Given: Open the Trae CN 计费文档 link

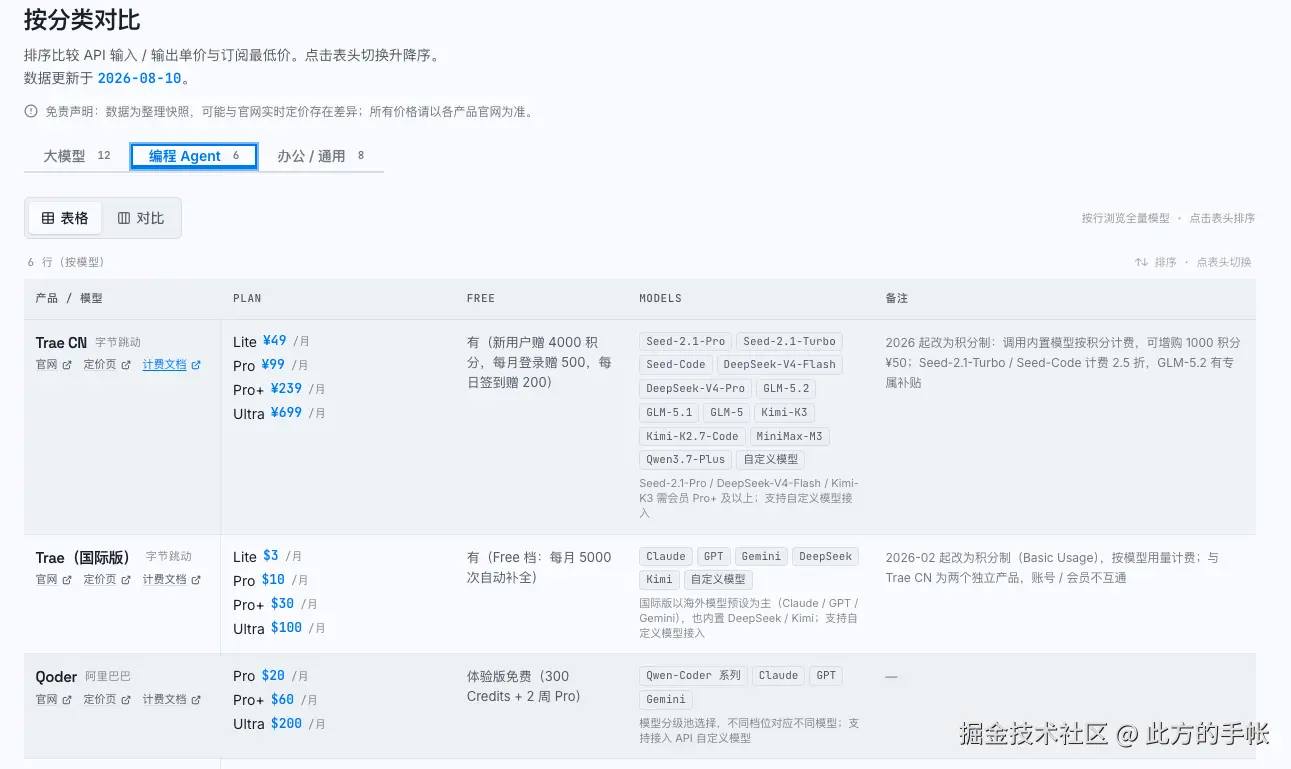Looking at the screenshot, I should (x=171, y=365).
